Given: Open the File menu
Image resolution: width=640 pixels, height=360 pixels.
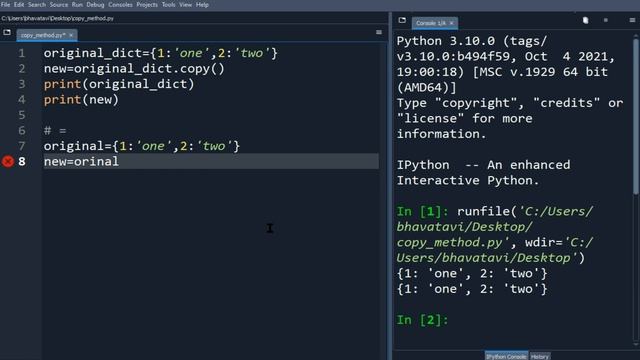Looking at the screenshot, I should coord(6,4).
